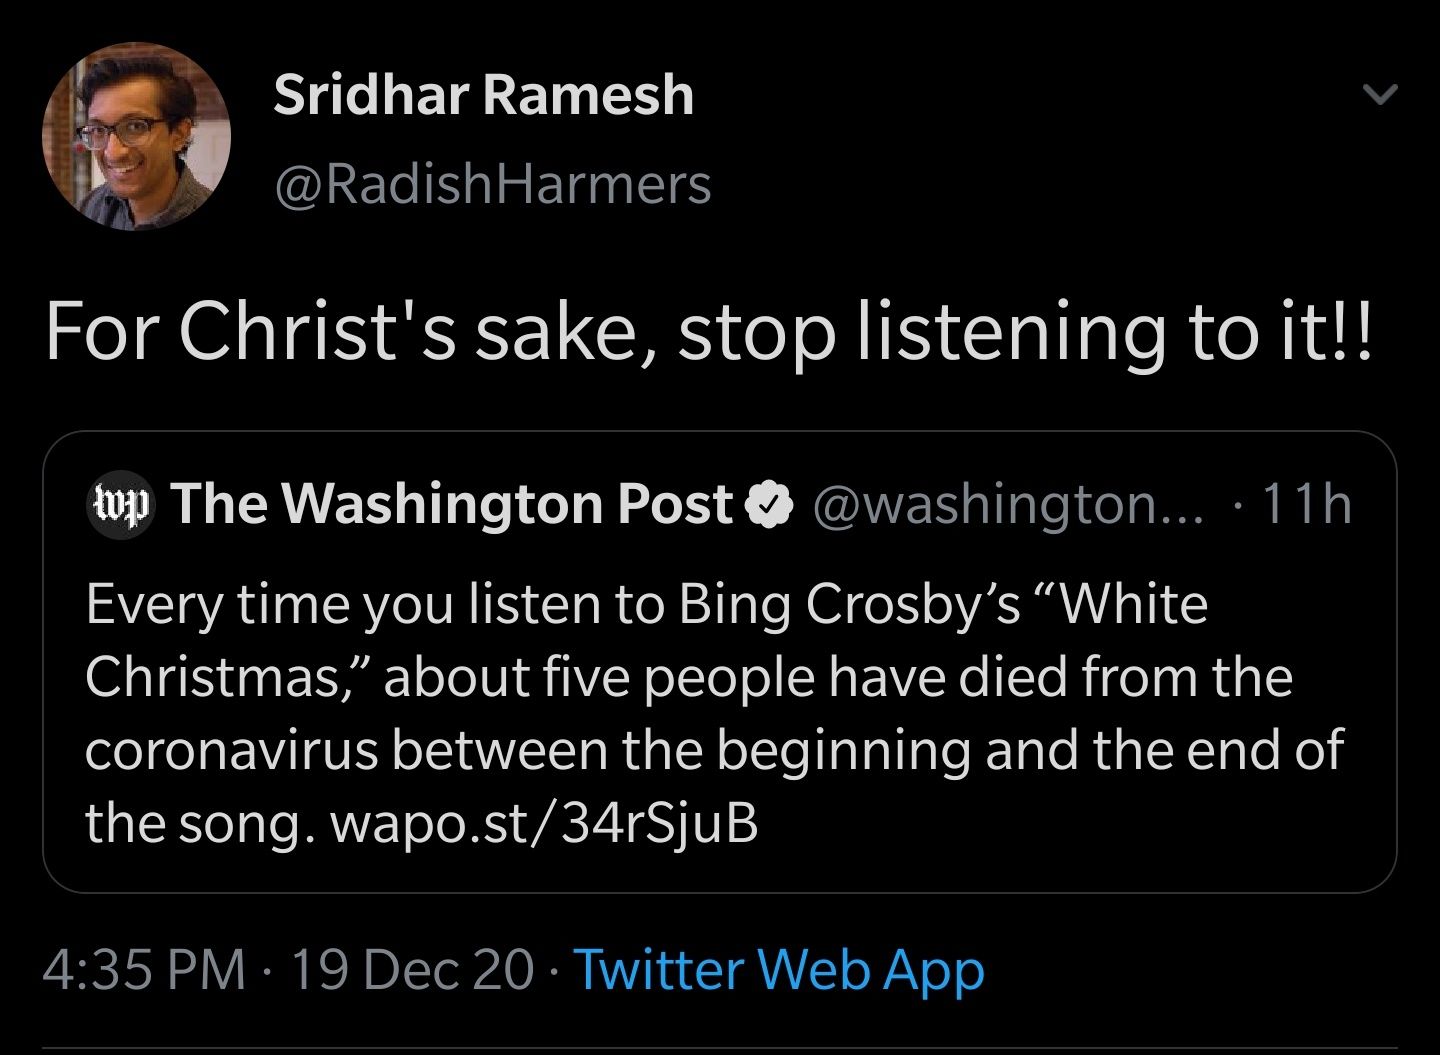
Task: Open the Twitter Web App source link
Action: (x=779, y=969)
